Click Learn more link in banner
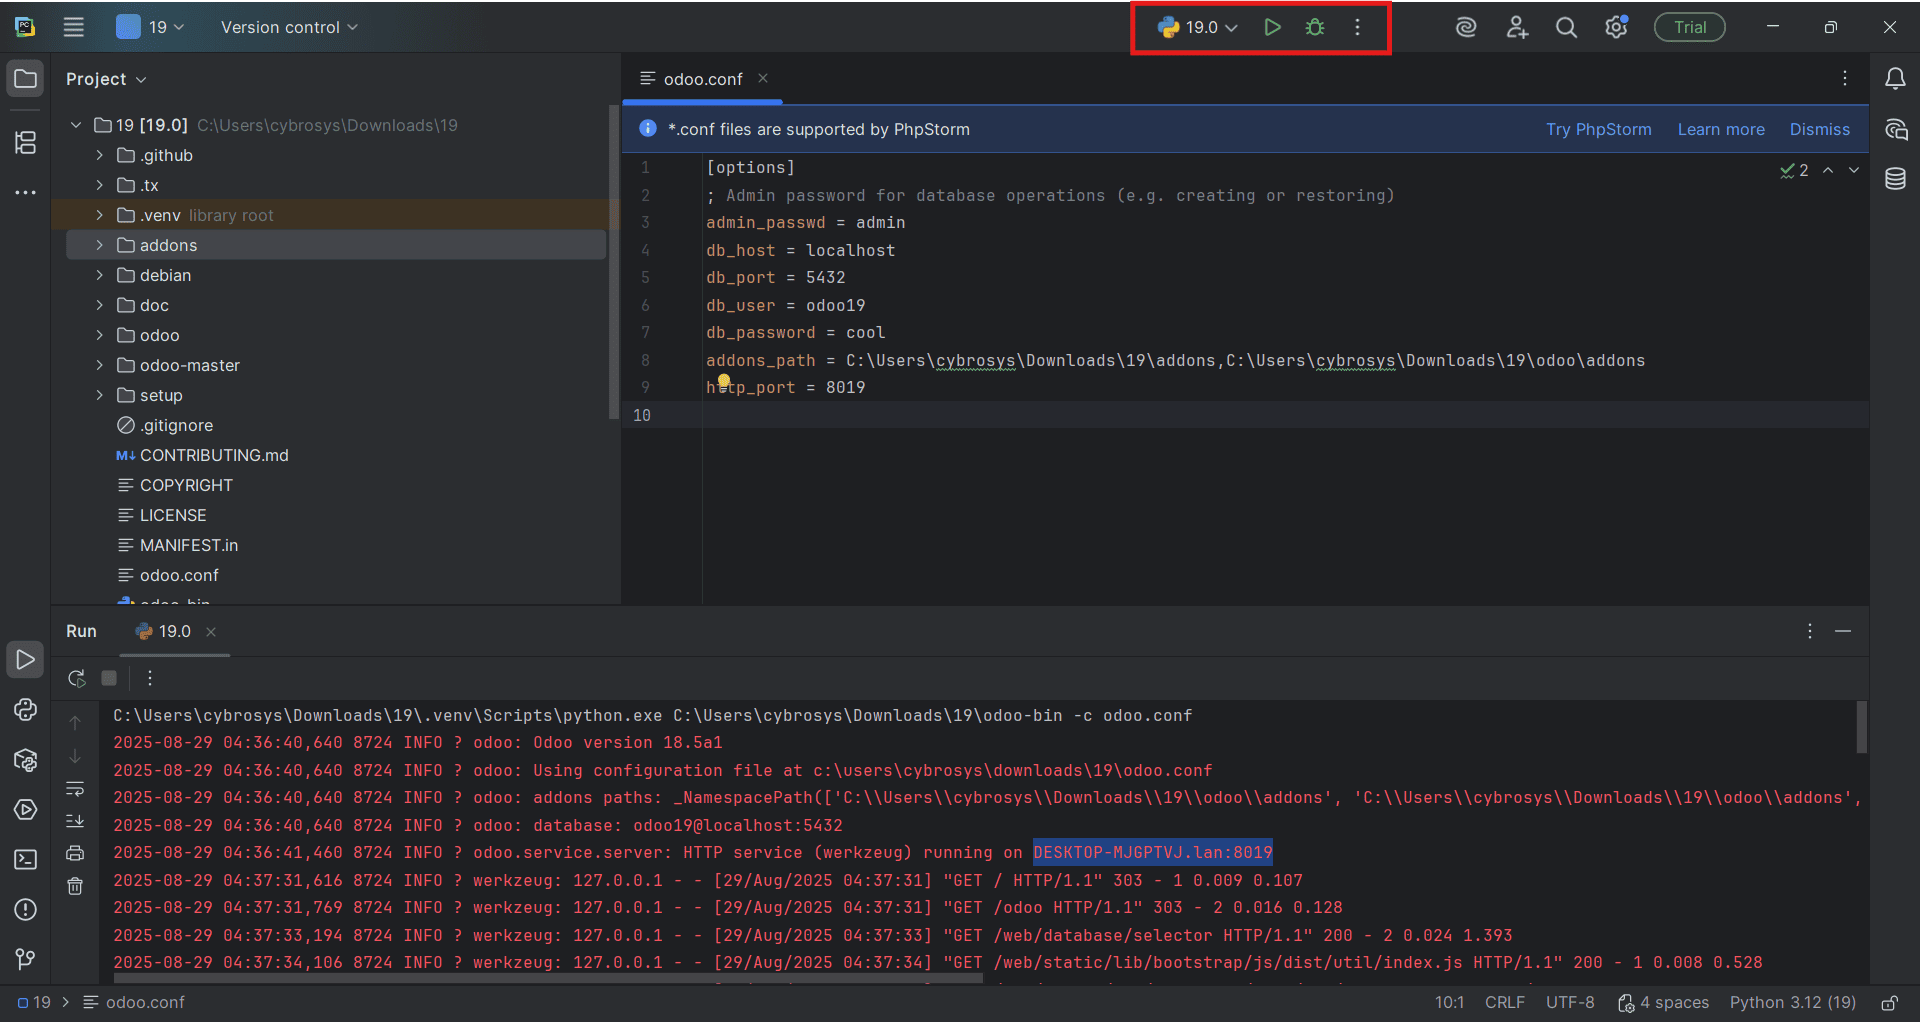This screenshot has width=1920, height=1022. click(x=1721, y=129)
